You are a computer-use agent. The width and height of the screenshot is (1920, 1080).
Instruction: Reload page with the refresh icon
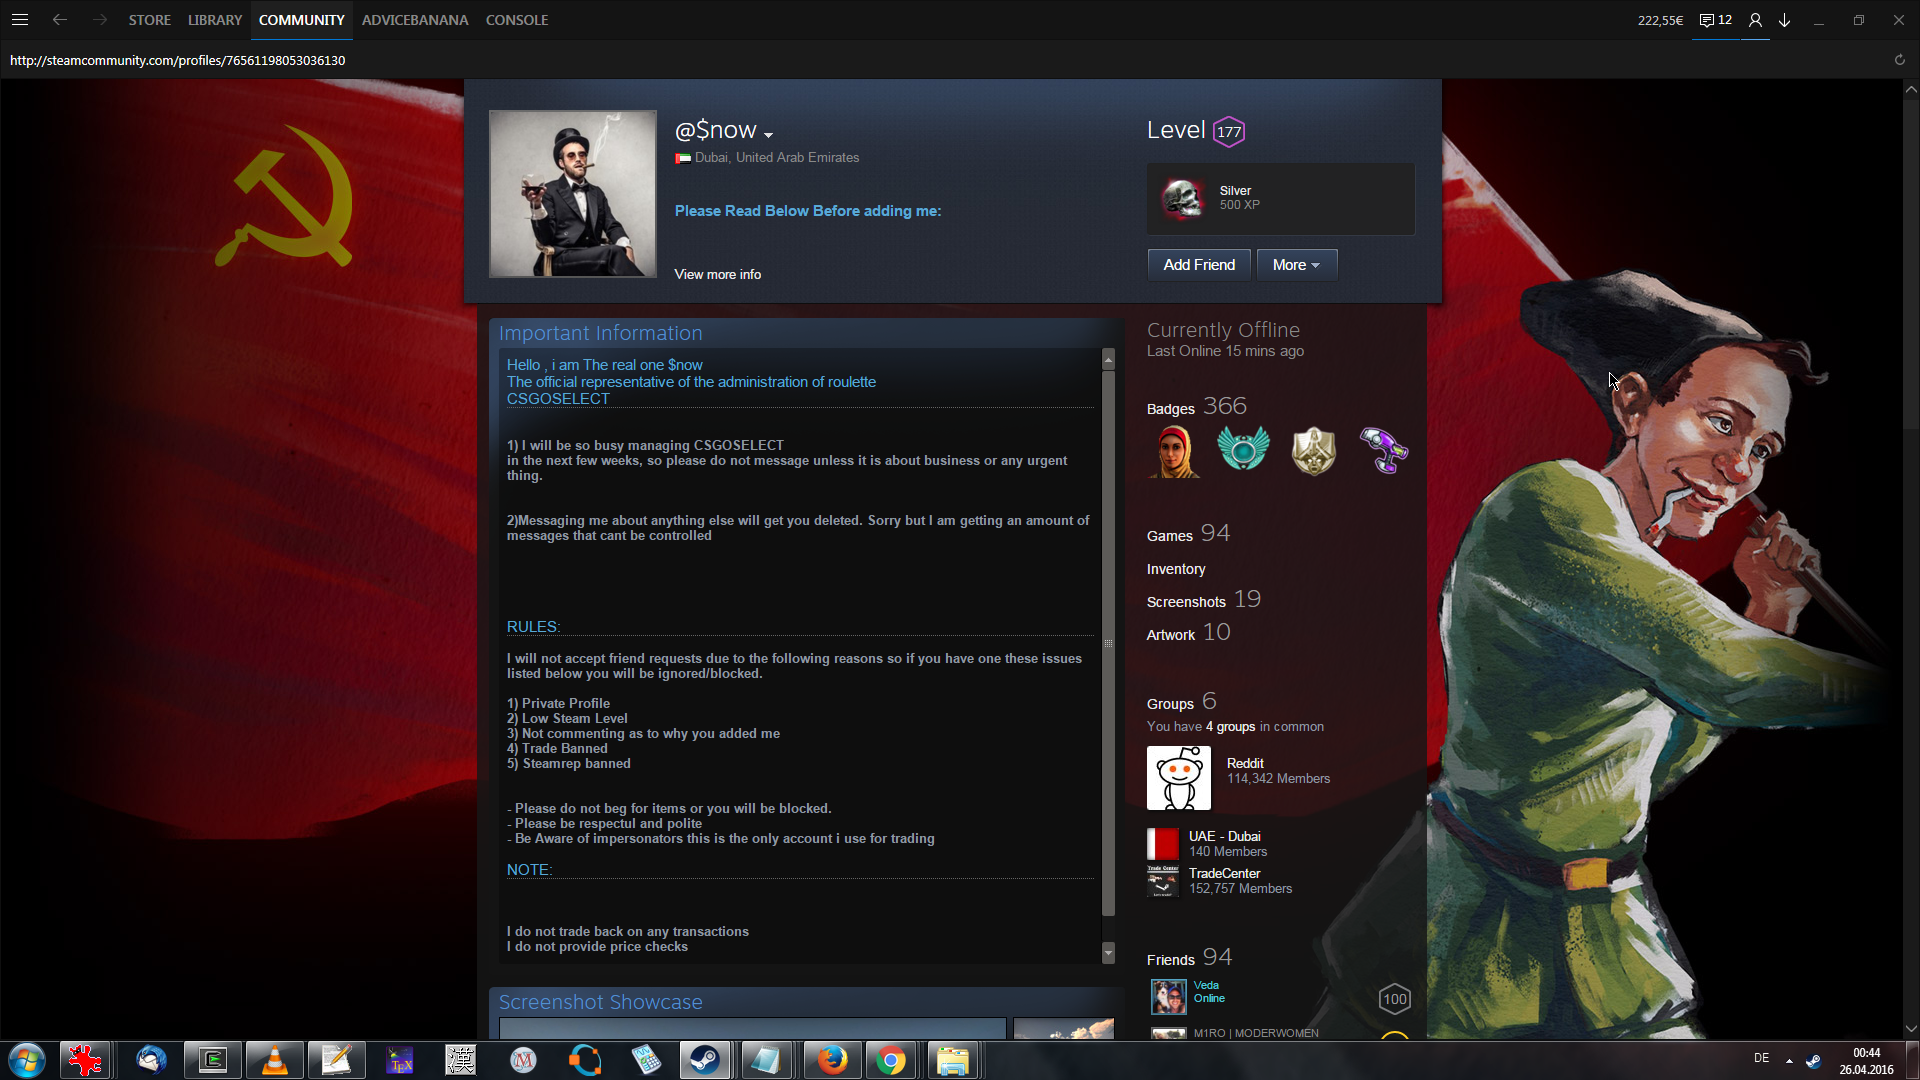(1899, 60)
